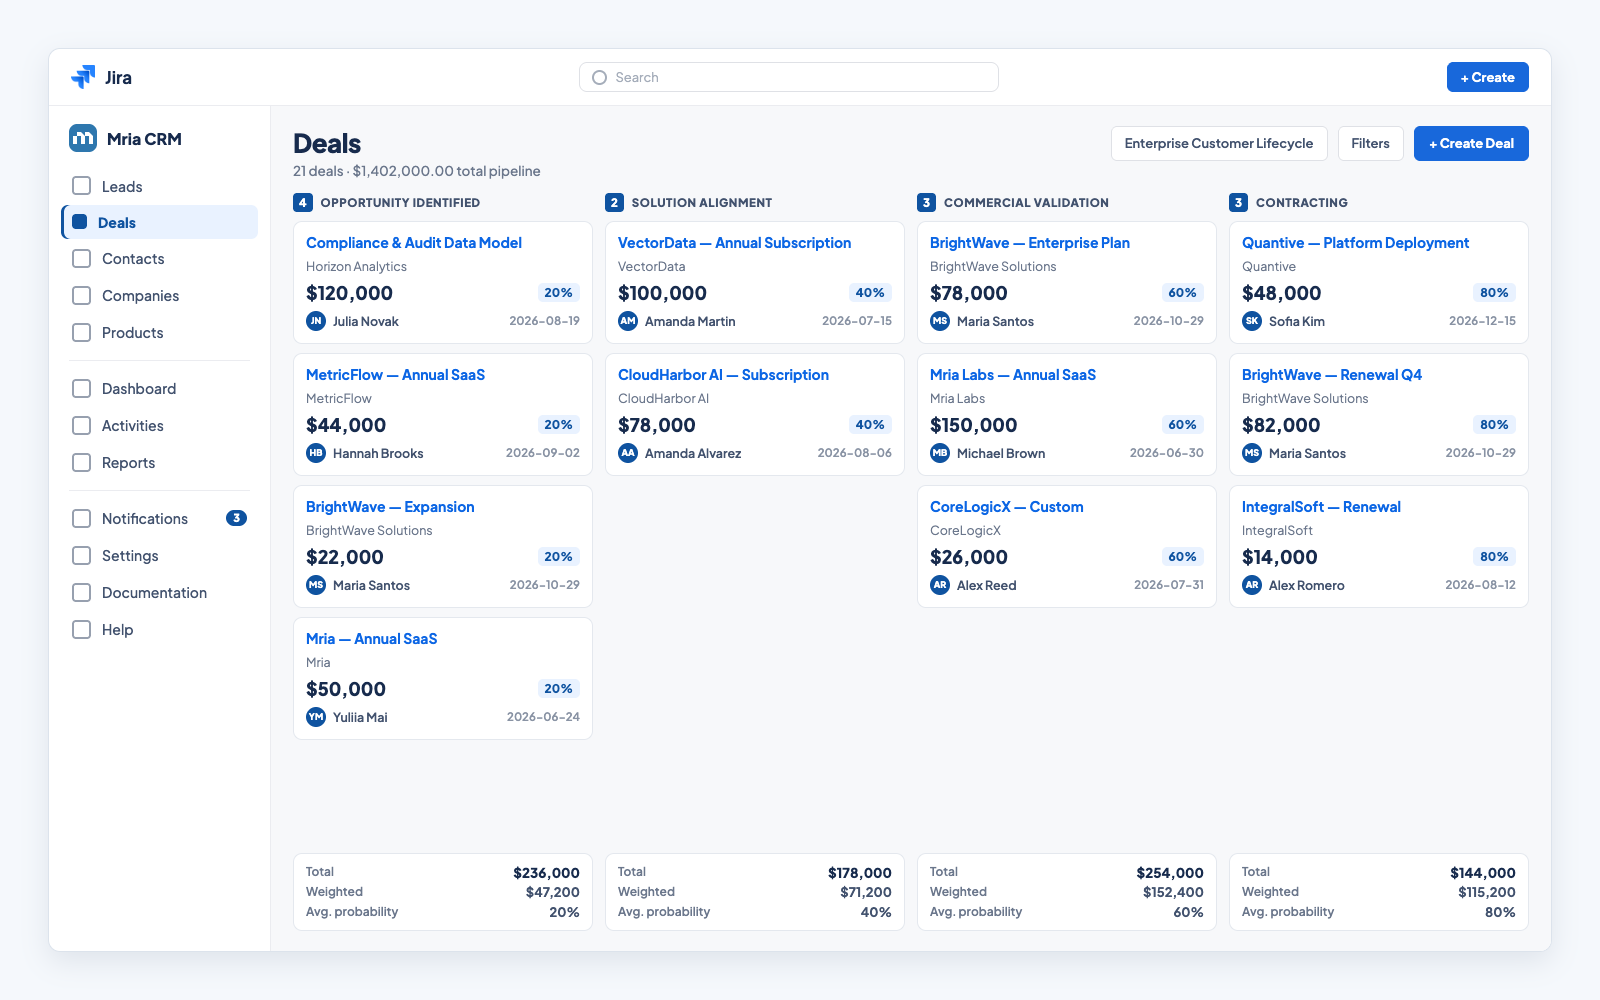The image size is (1600, 1000).
Task: Click the Jira logo icon
Action: (x=83, y=77)
